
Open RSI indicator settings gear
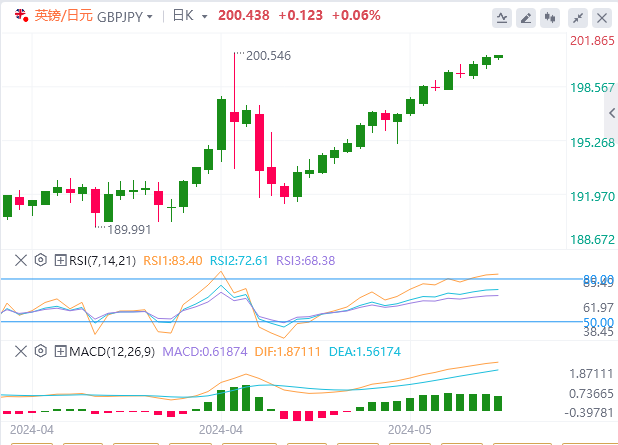pos(40,260)
